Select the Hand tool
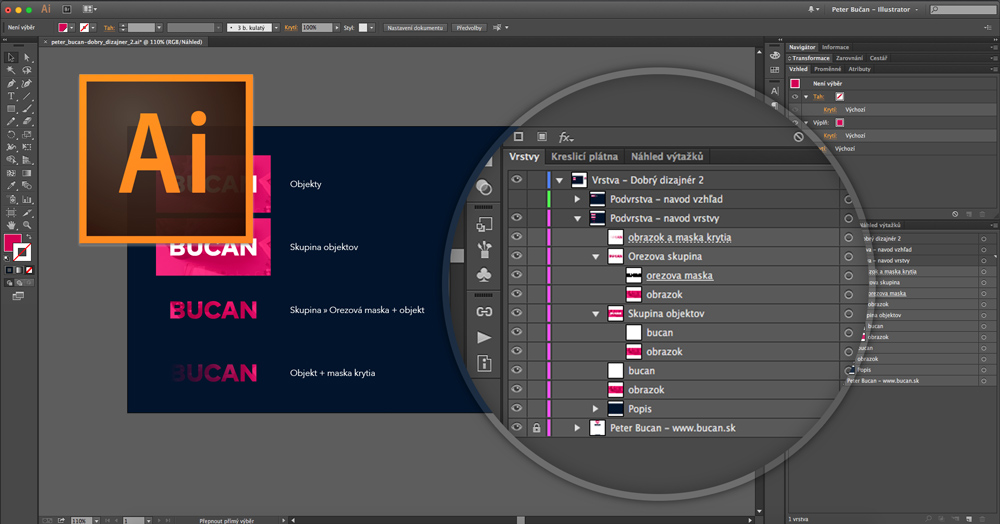The image size is (1000, 524). (x=11, y=225)
